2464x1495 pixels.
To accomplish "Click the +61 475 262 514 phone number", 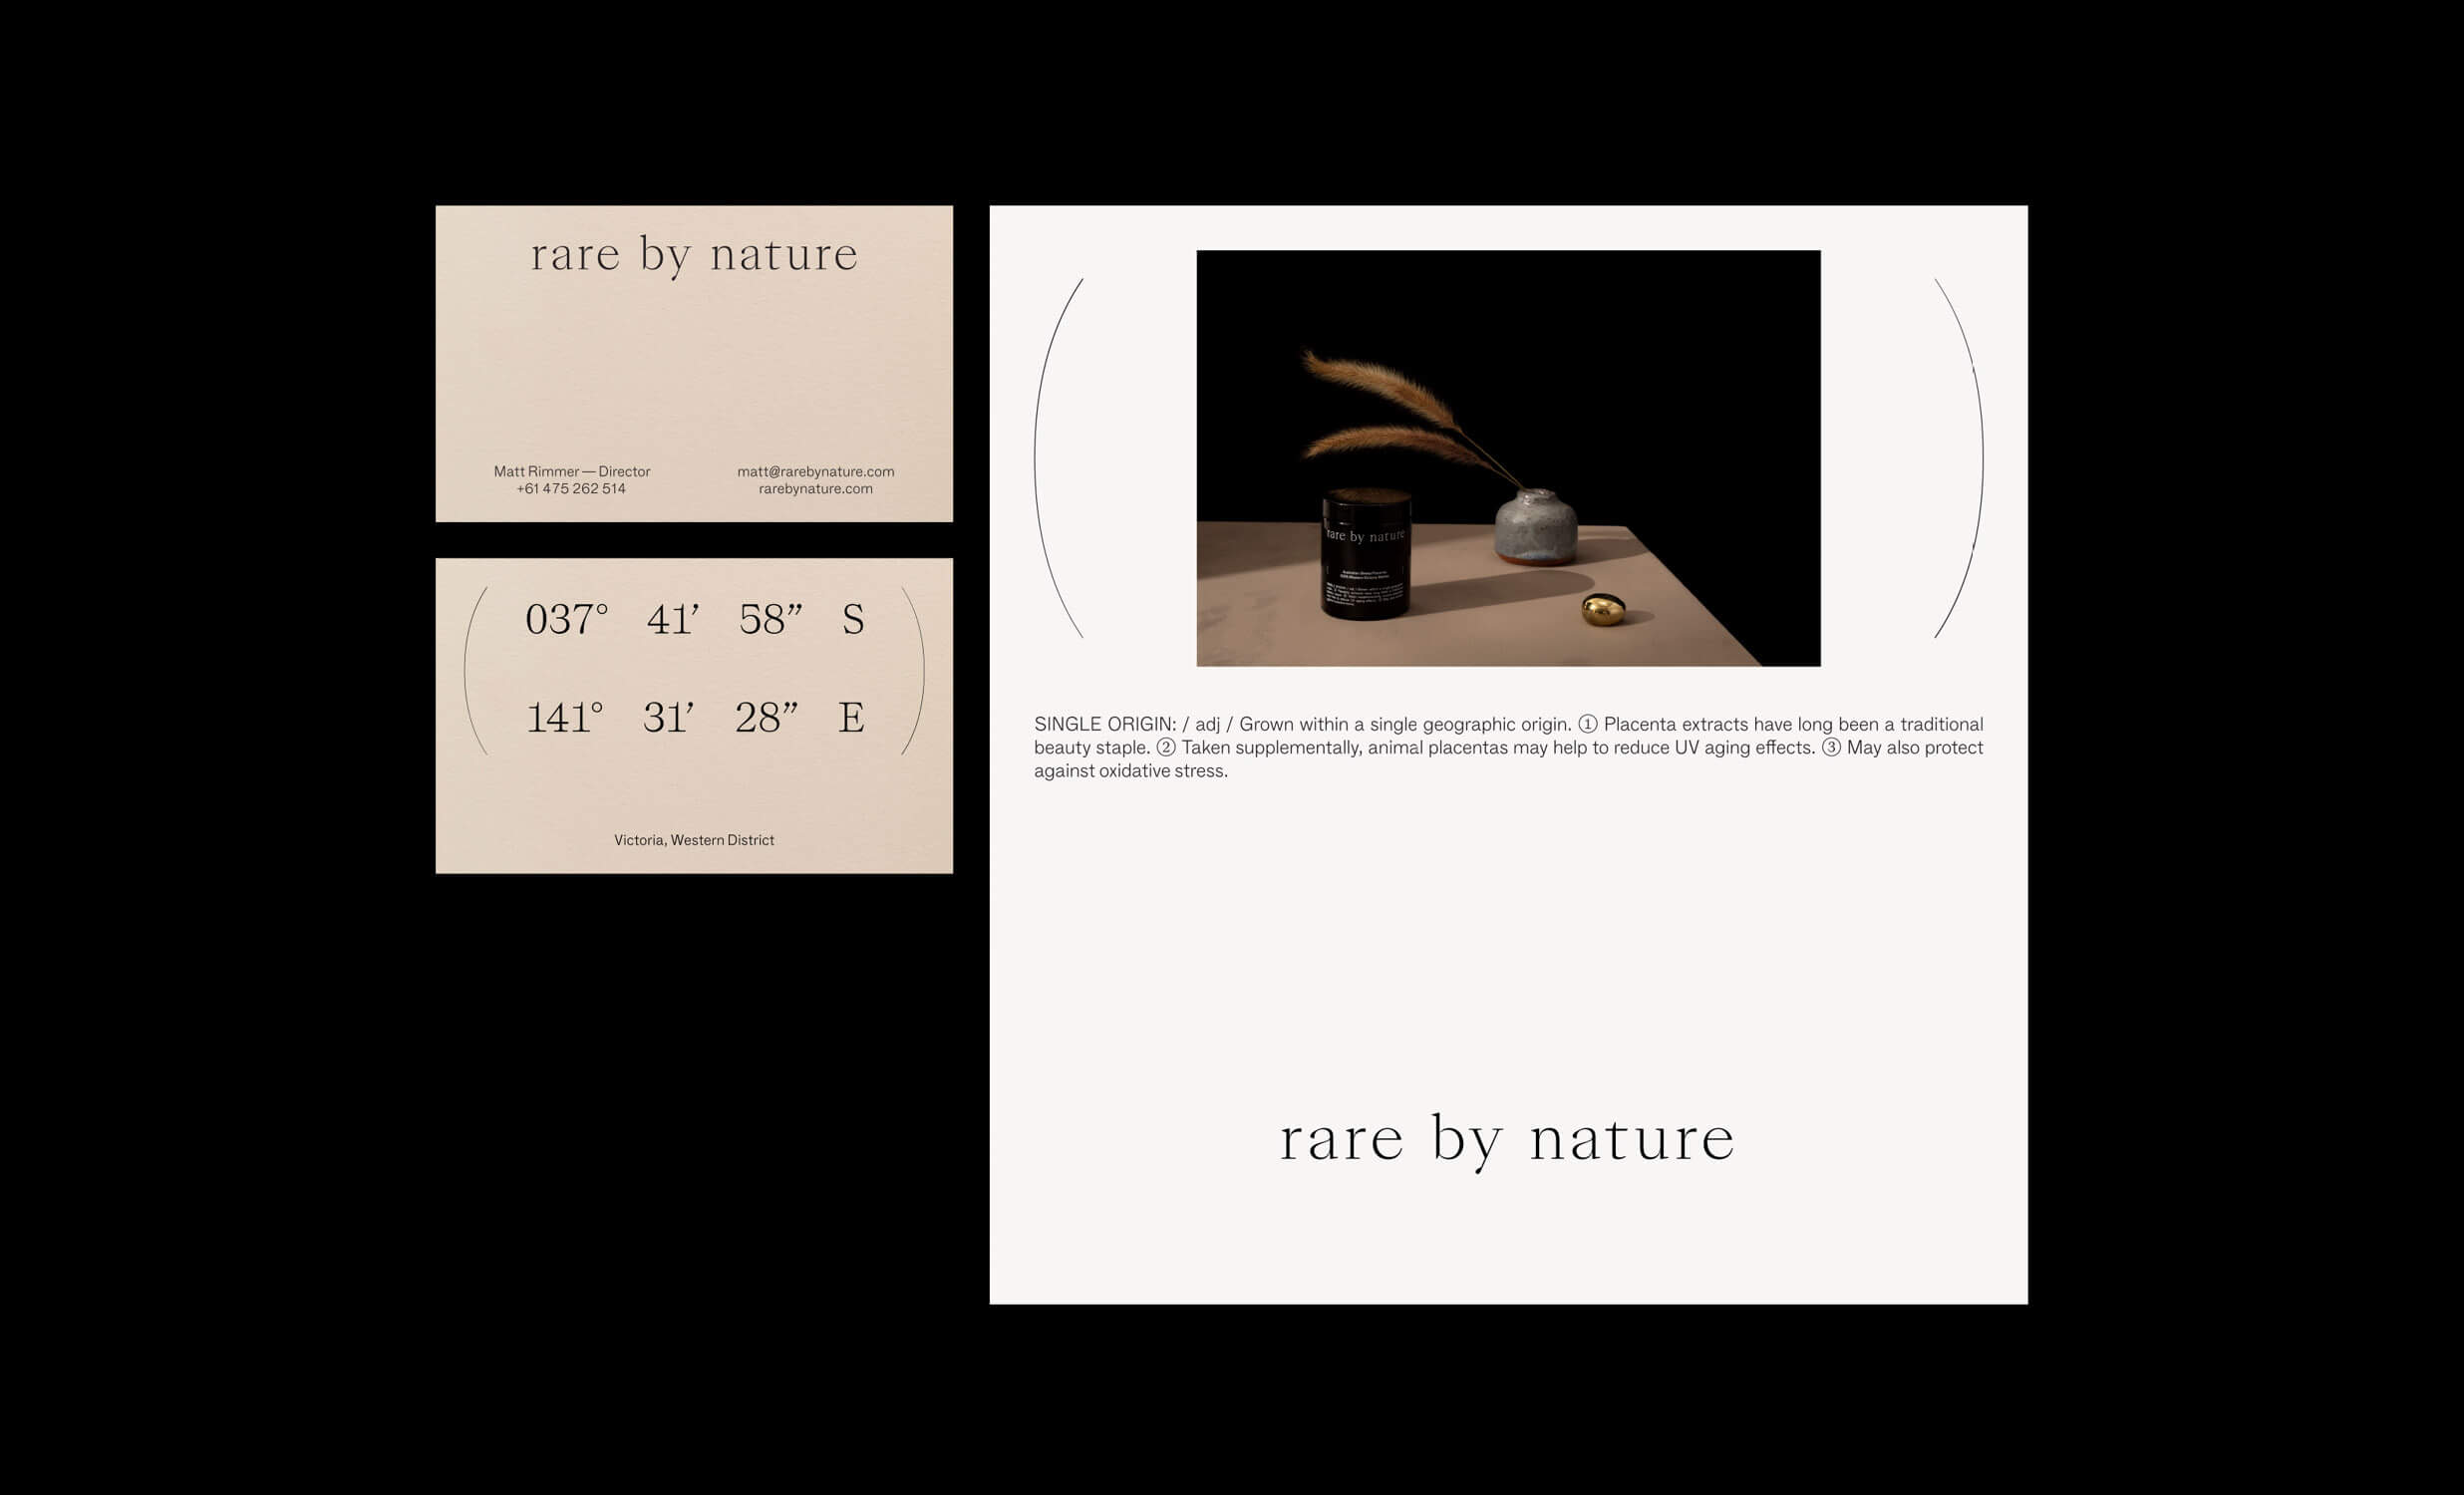I will (x=571, y=489).
